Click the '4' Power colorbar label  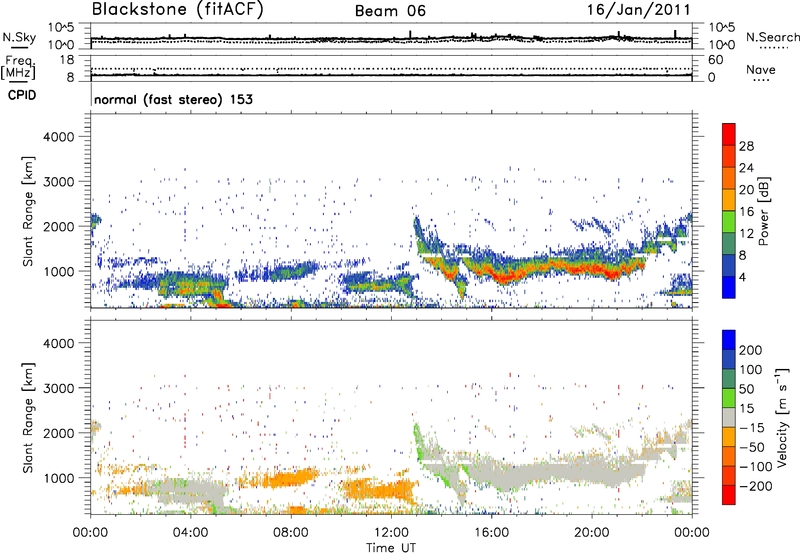point(743,278)
